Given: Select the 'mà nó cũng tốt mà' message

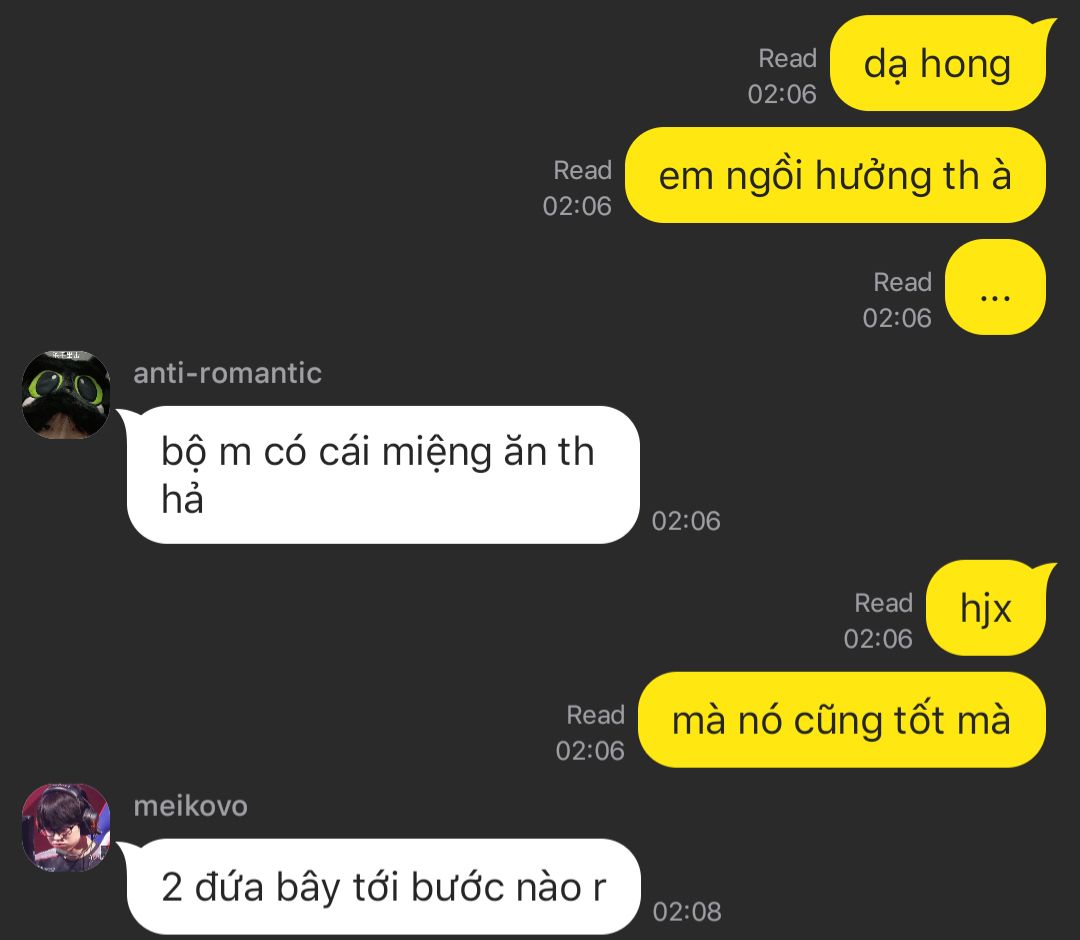Looking at the screenshot, I should coord(842,720).
